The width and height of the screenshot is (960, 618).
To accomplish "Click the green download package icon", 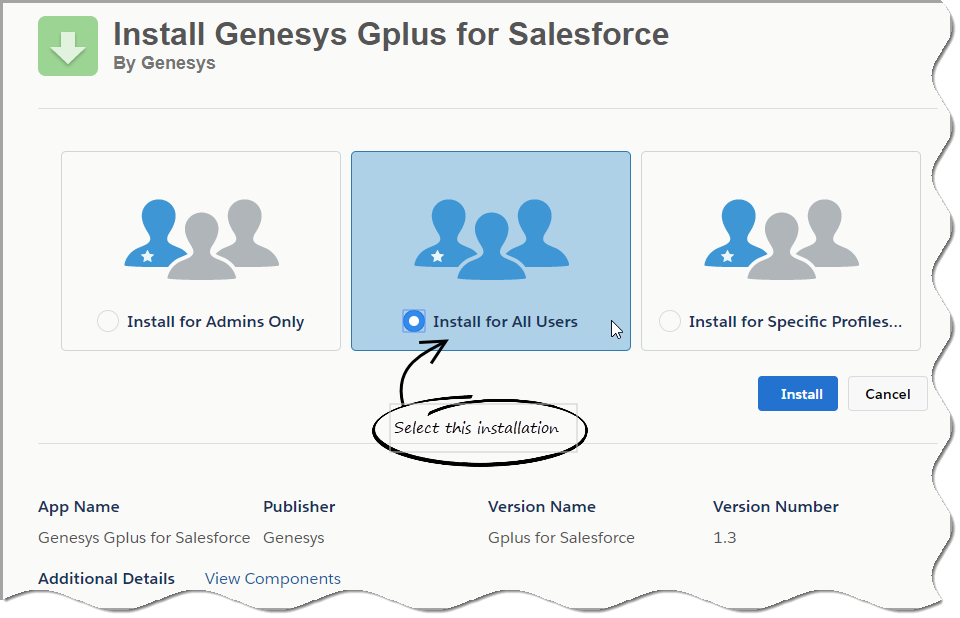I will pyautogui.click(x=68, y=46).
